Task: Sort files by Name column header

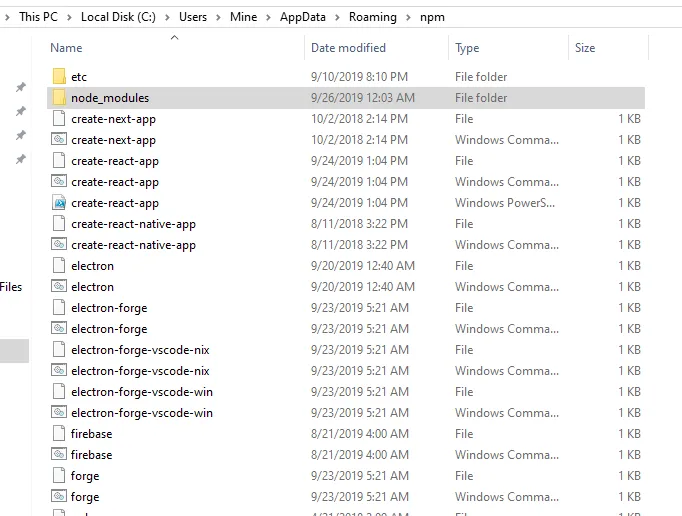Action: tap(66, 48)
